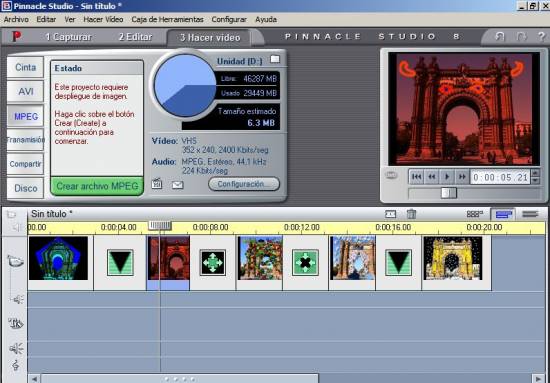Select the four-arrow expand transition
550x383 pixels.
pos(213,262)
